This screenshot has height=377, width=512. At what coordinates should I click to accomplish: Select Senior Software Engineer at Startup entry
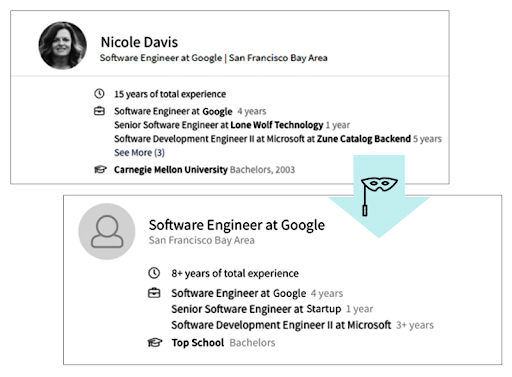(272, 309)
